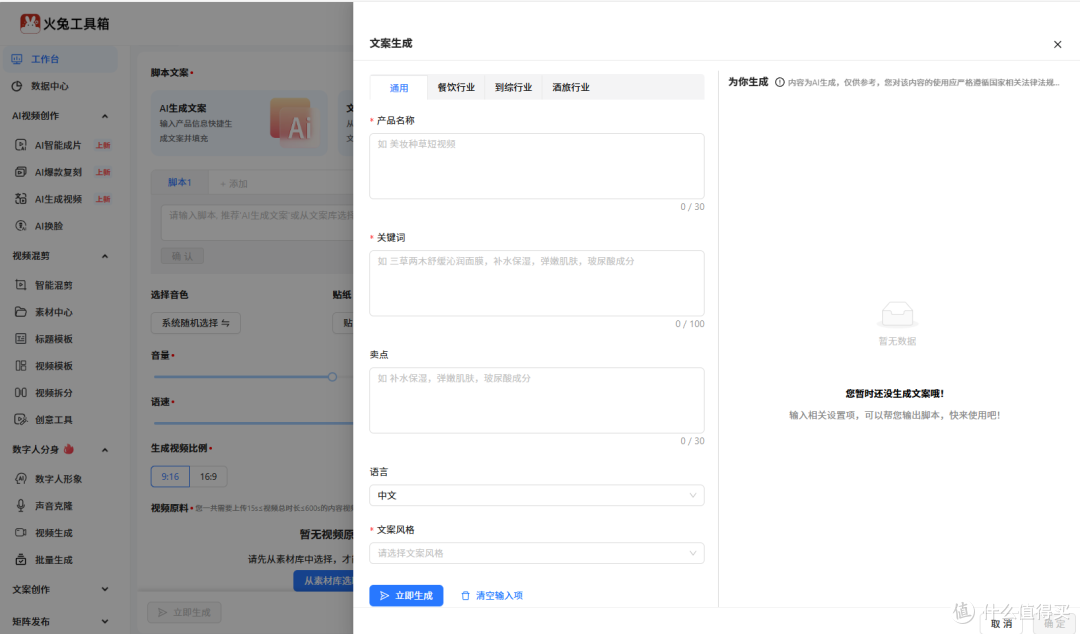Click the 火兔工具箱 logo icon
This screenshot has height=634, width=1080.
(x=30, y=23)
